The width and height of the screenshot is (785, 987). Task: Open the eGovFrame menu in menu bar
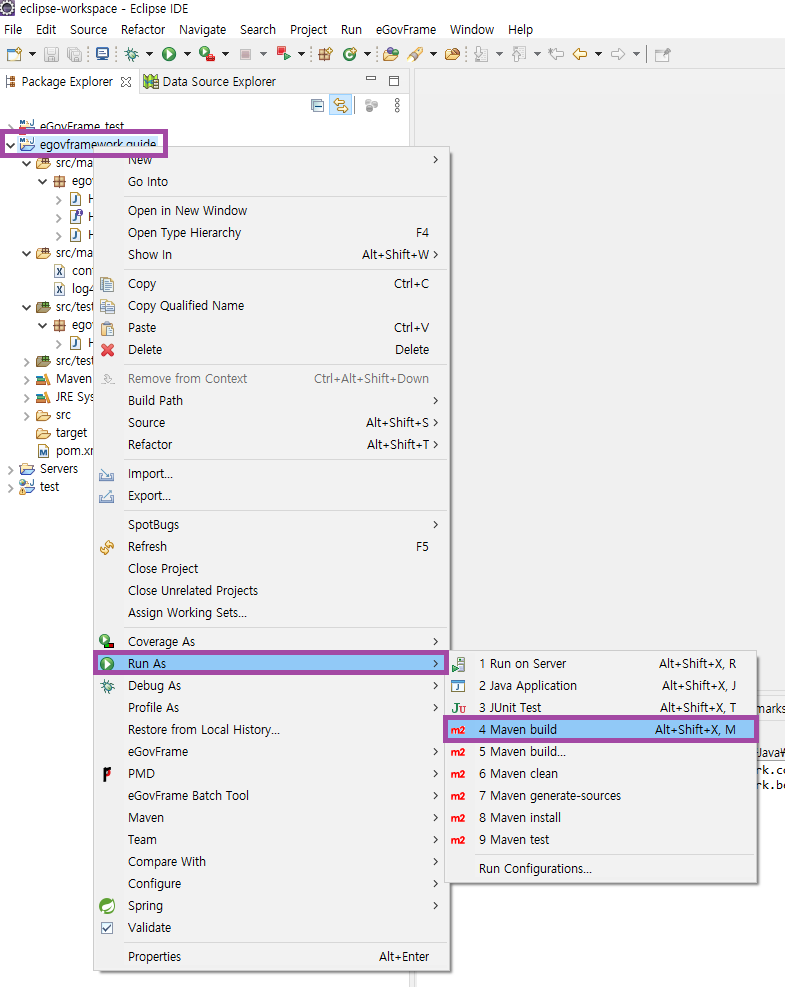pos(405,30)
